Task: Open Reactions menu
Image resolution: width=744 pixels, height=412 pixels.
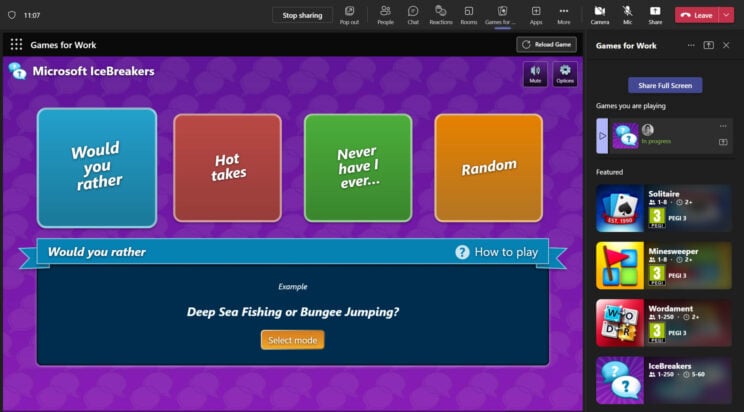Action: [x=441, y=15]
